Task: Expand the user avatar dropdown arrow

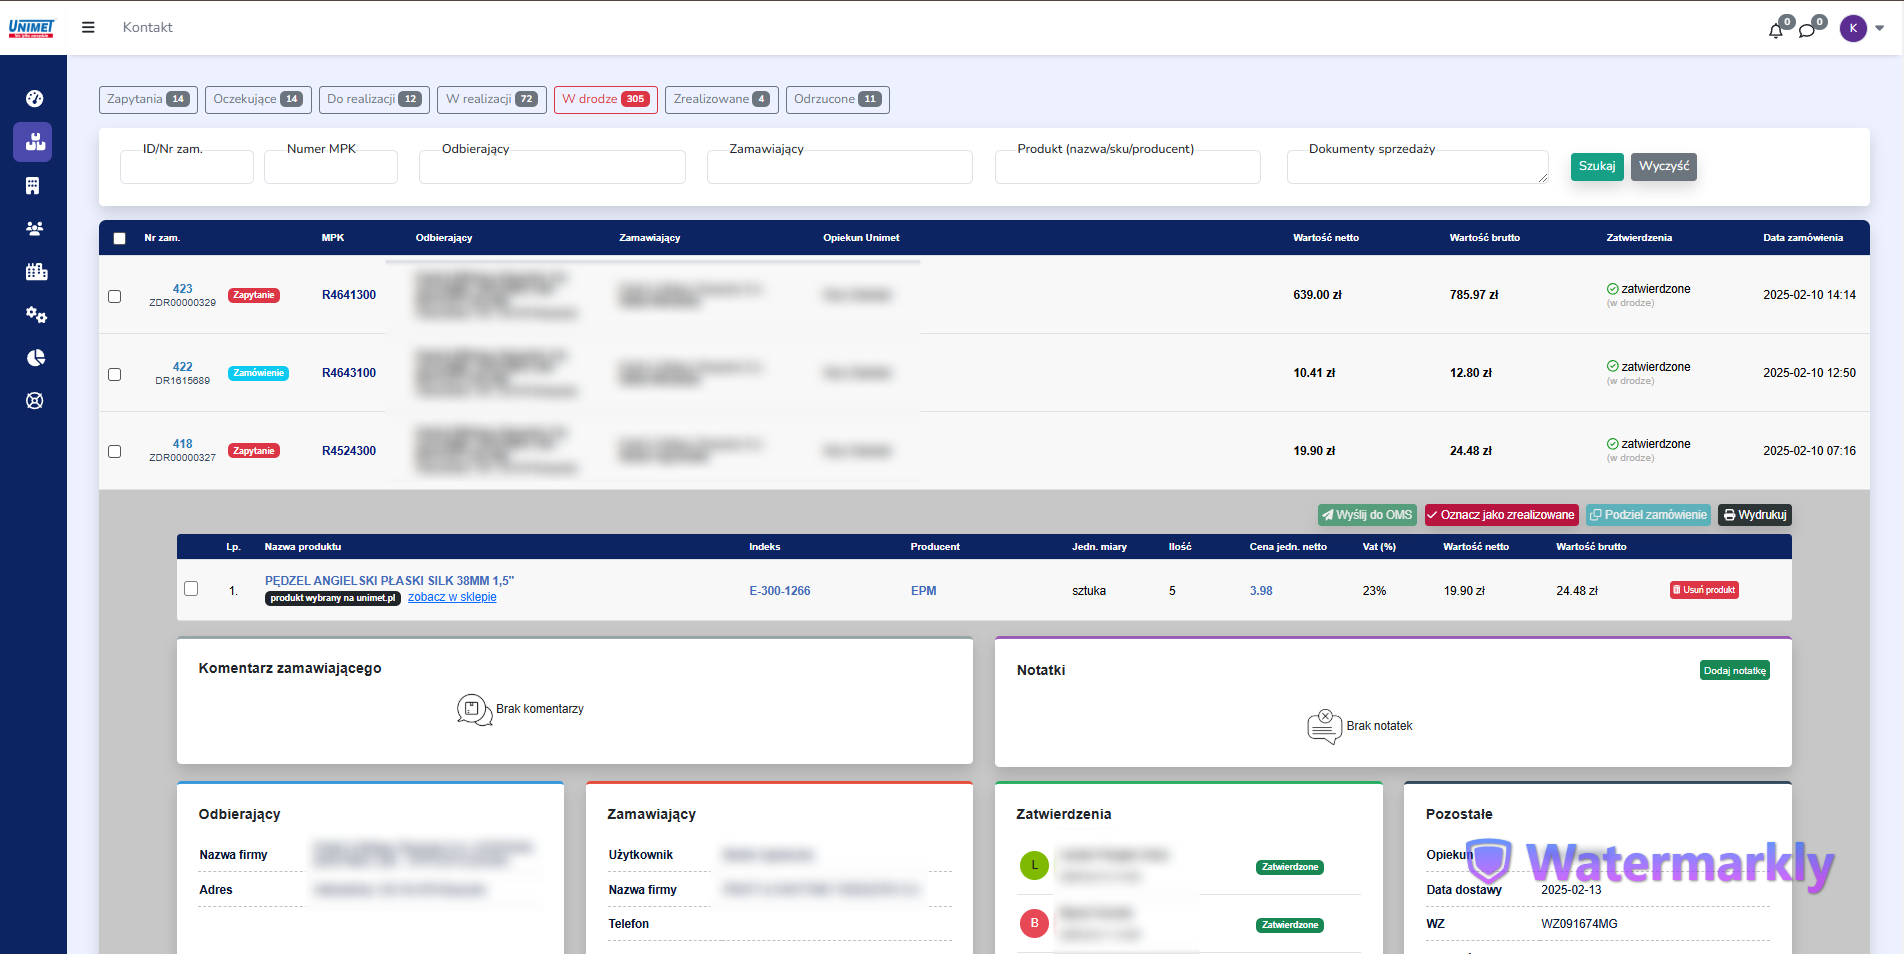Action: (x=1880, y=28)
